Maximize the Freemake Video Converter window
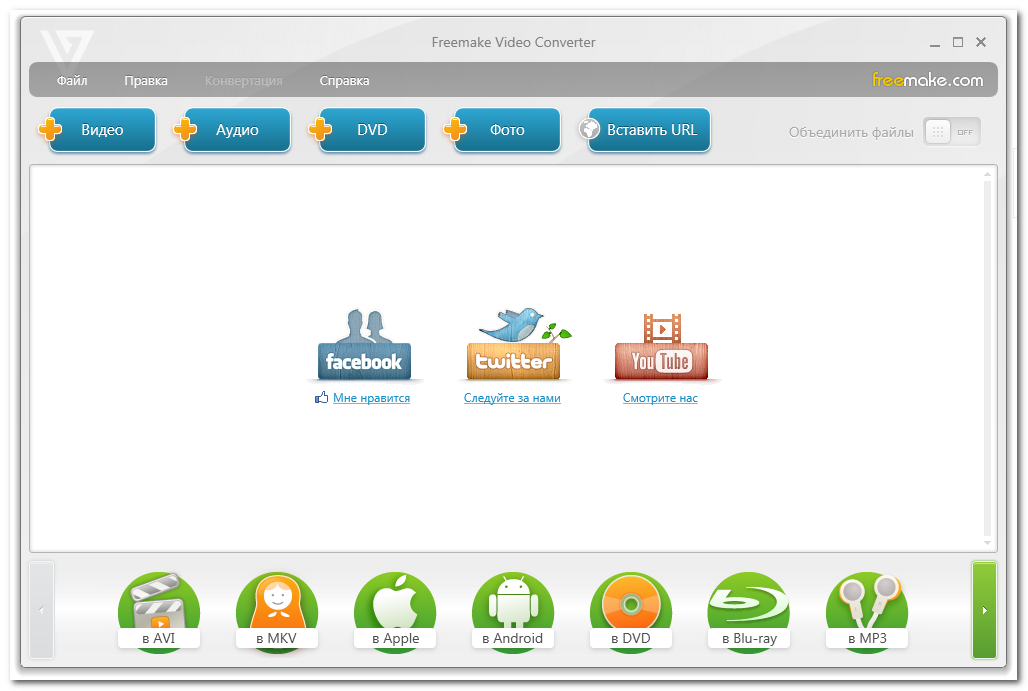Screen dimensions: 1028x691 958,42
